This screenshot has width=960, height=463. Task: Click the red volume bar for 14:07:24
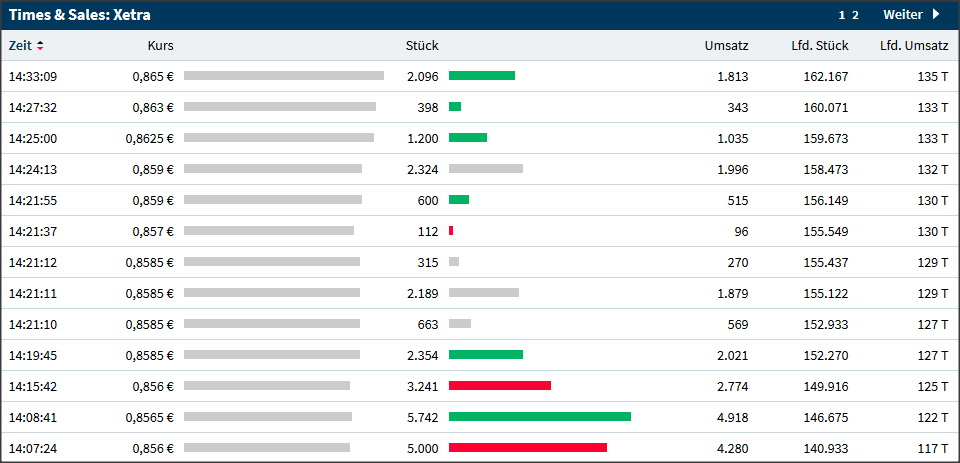[x=528, y=448]
